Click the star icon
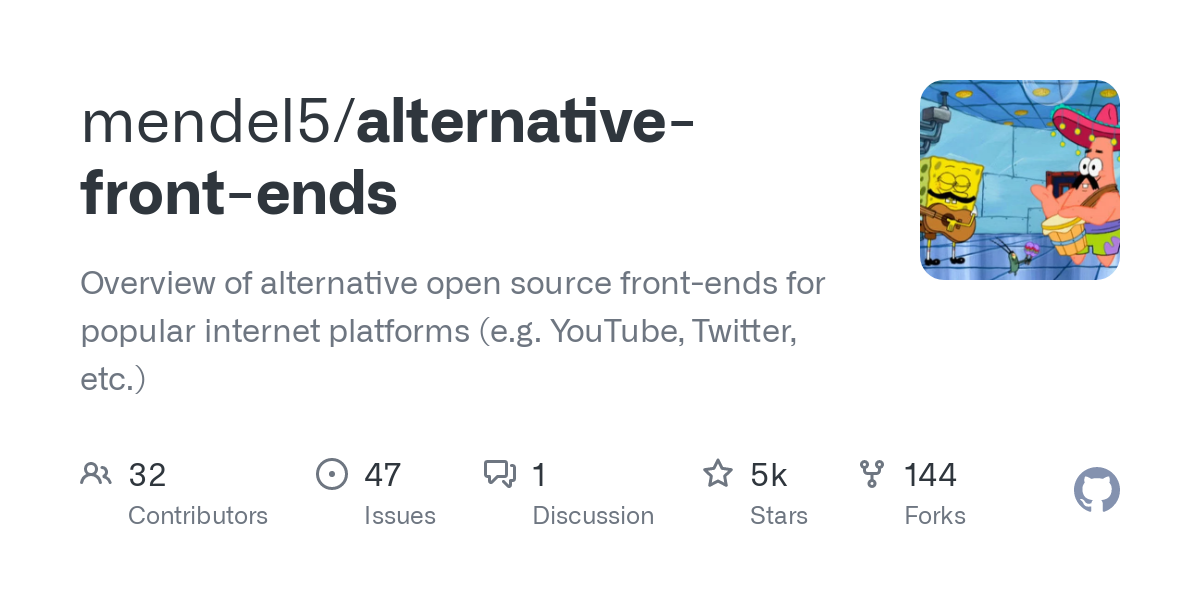The image size is (1200, 600). coord(718,473)
